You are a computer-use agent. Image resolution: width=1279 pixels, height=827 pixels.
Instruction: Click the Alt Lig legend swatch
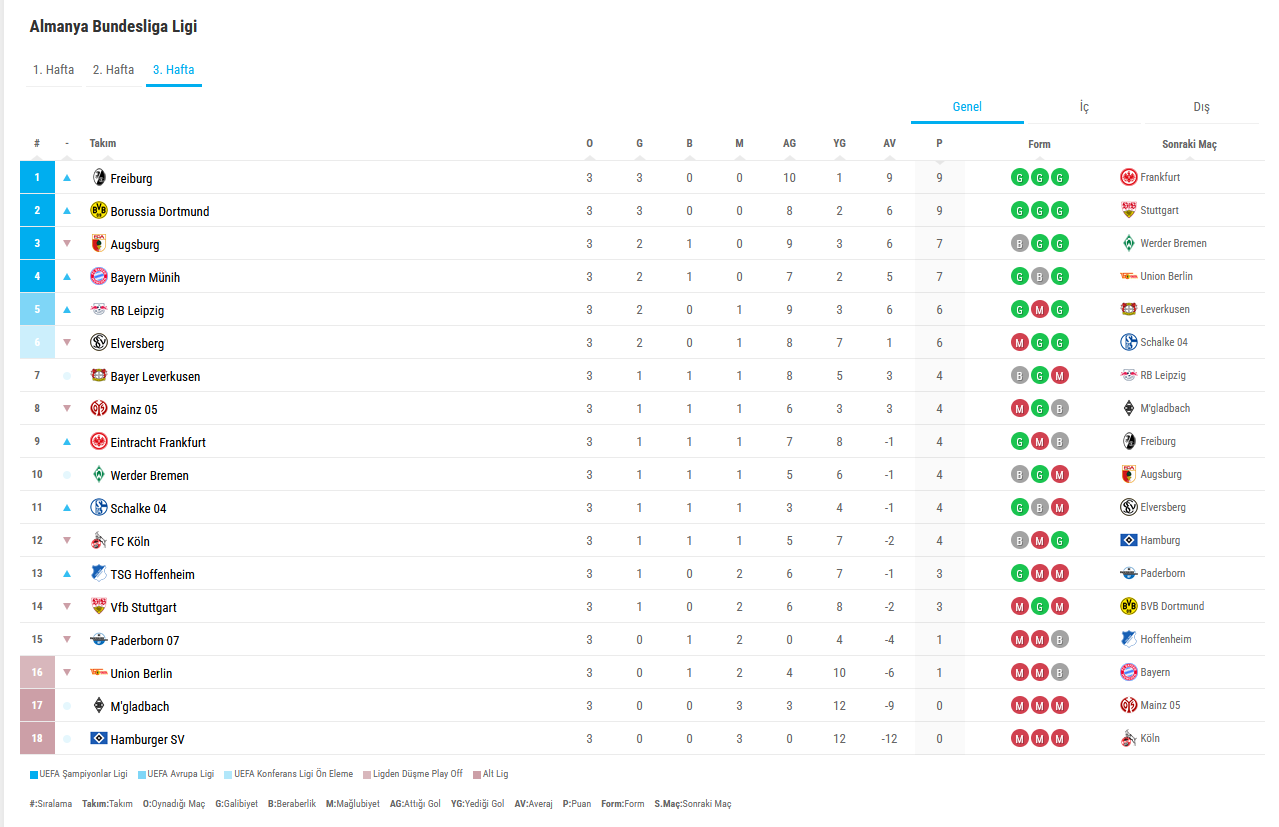click(x=477, y=774)
